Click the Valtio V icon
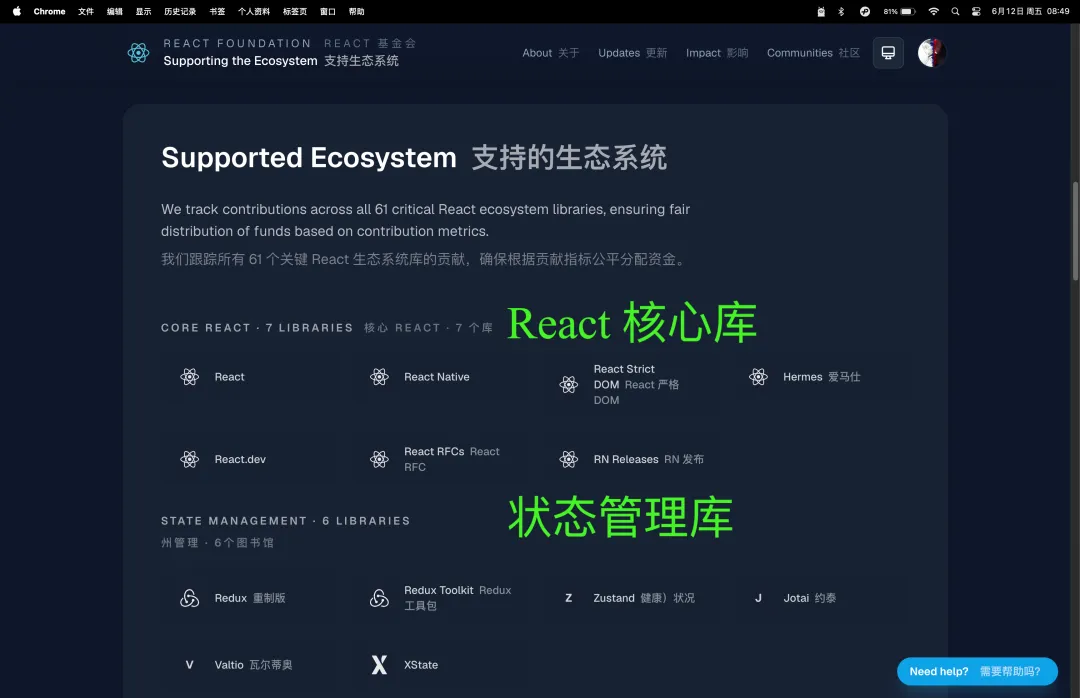This screenshot has height=698, width=1080. point(189,665)
